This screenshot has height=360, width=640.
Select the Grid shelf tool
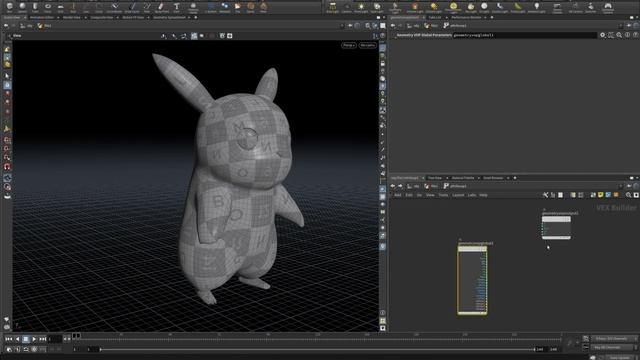[60, 7]
